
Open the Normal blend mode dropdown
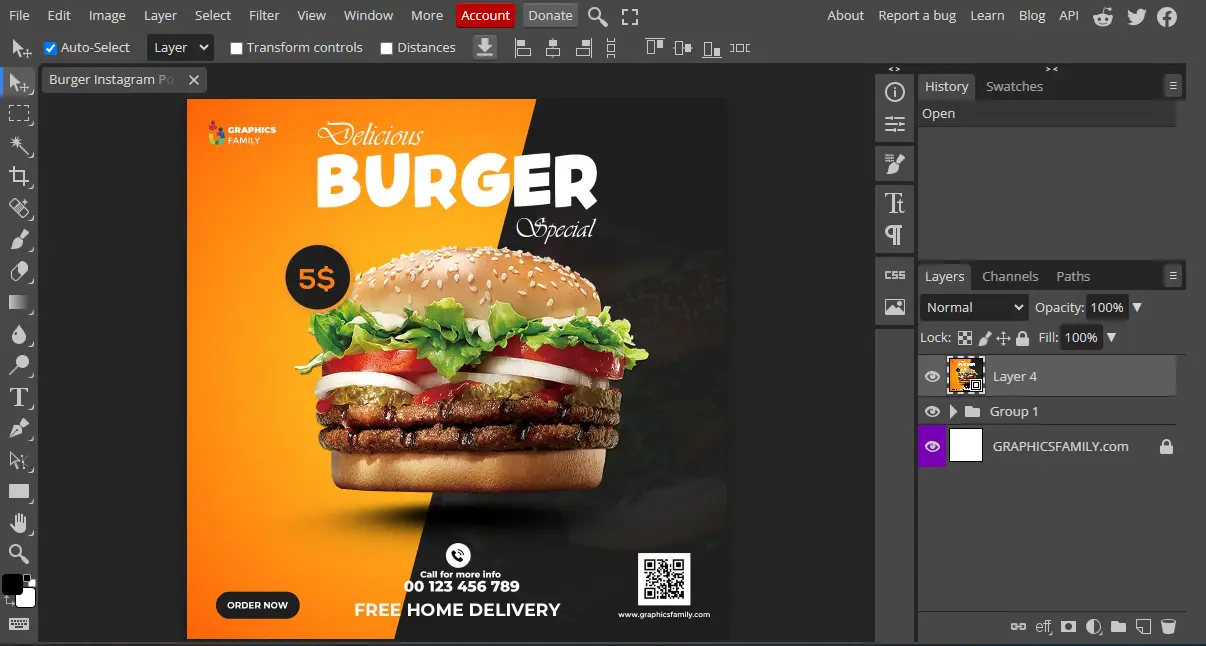tap(975, 307)
